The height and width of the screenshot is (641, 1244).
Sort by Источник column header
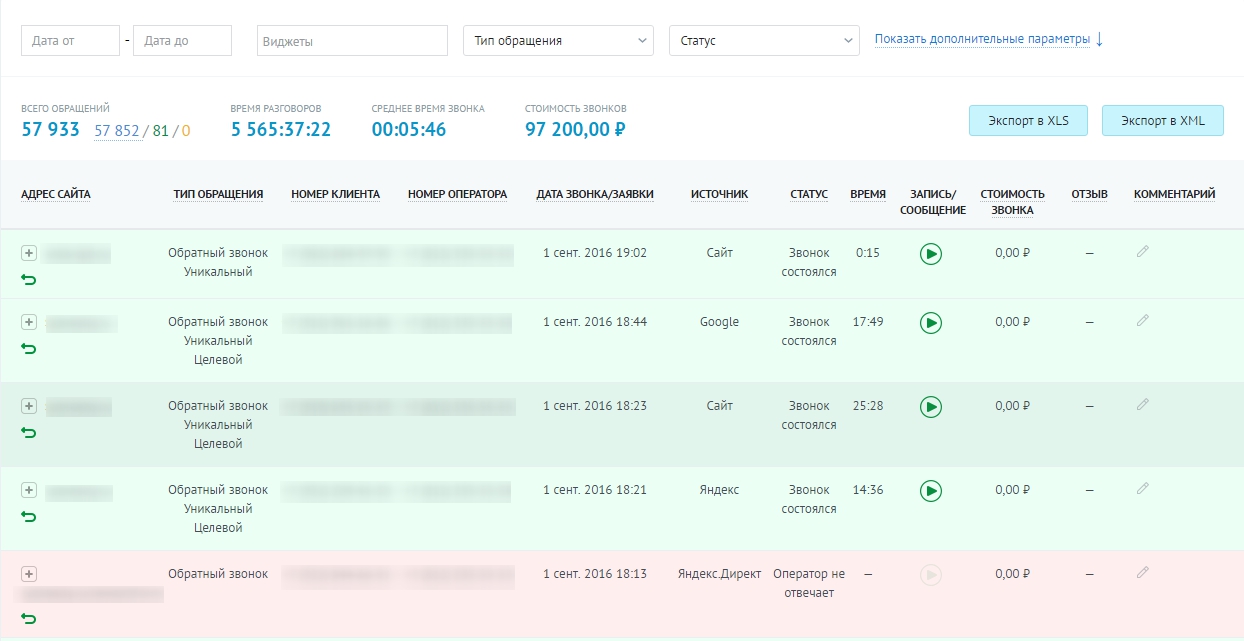point(719,194)
